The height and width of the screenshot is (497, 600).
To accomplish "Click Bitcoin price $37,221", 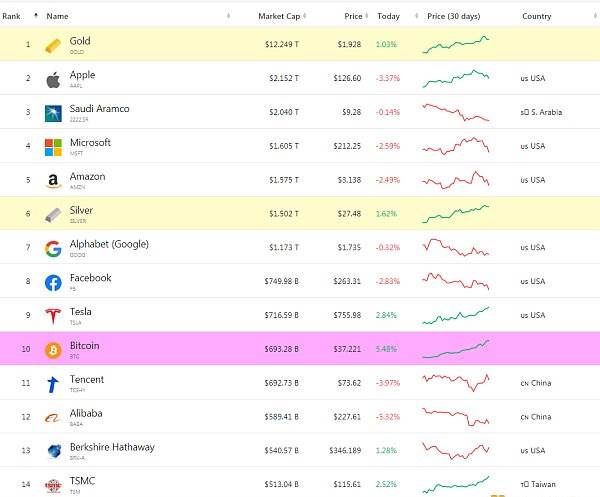I will pyautogui.click(x=347, y=349).
